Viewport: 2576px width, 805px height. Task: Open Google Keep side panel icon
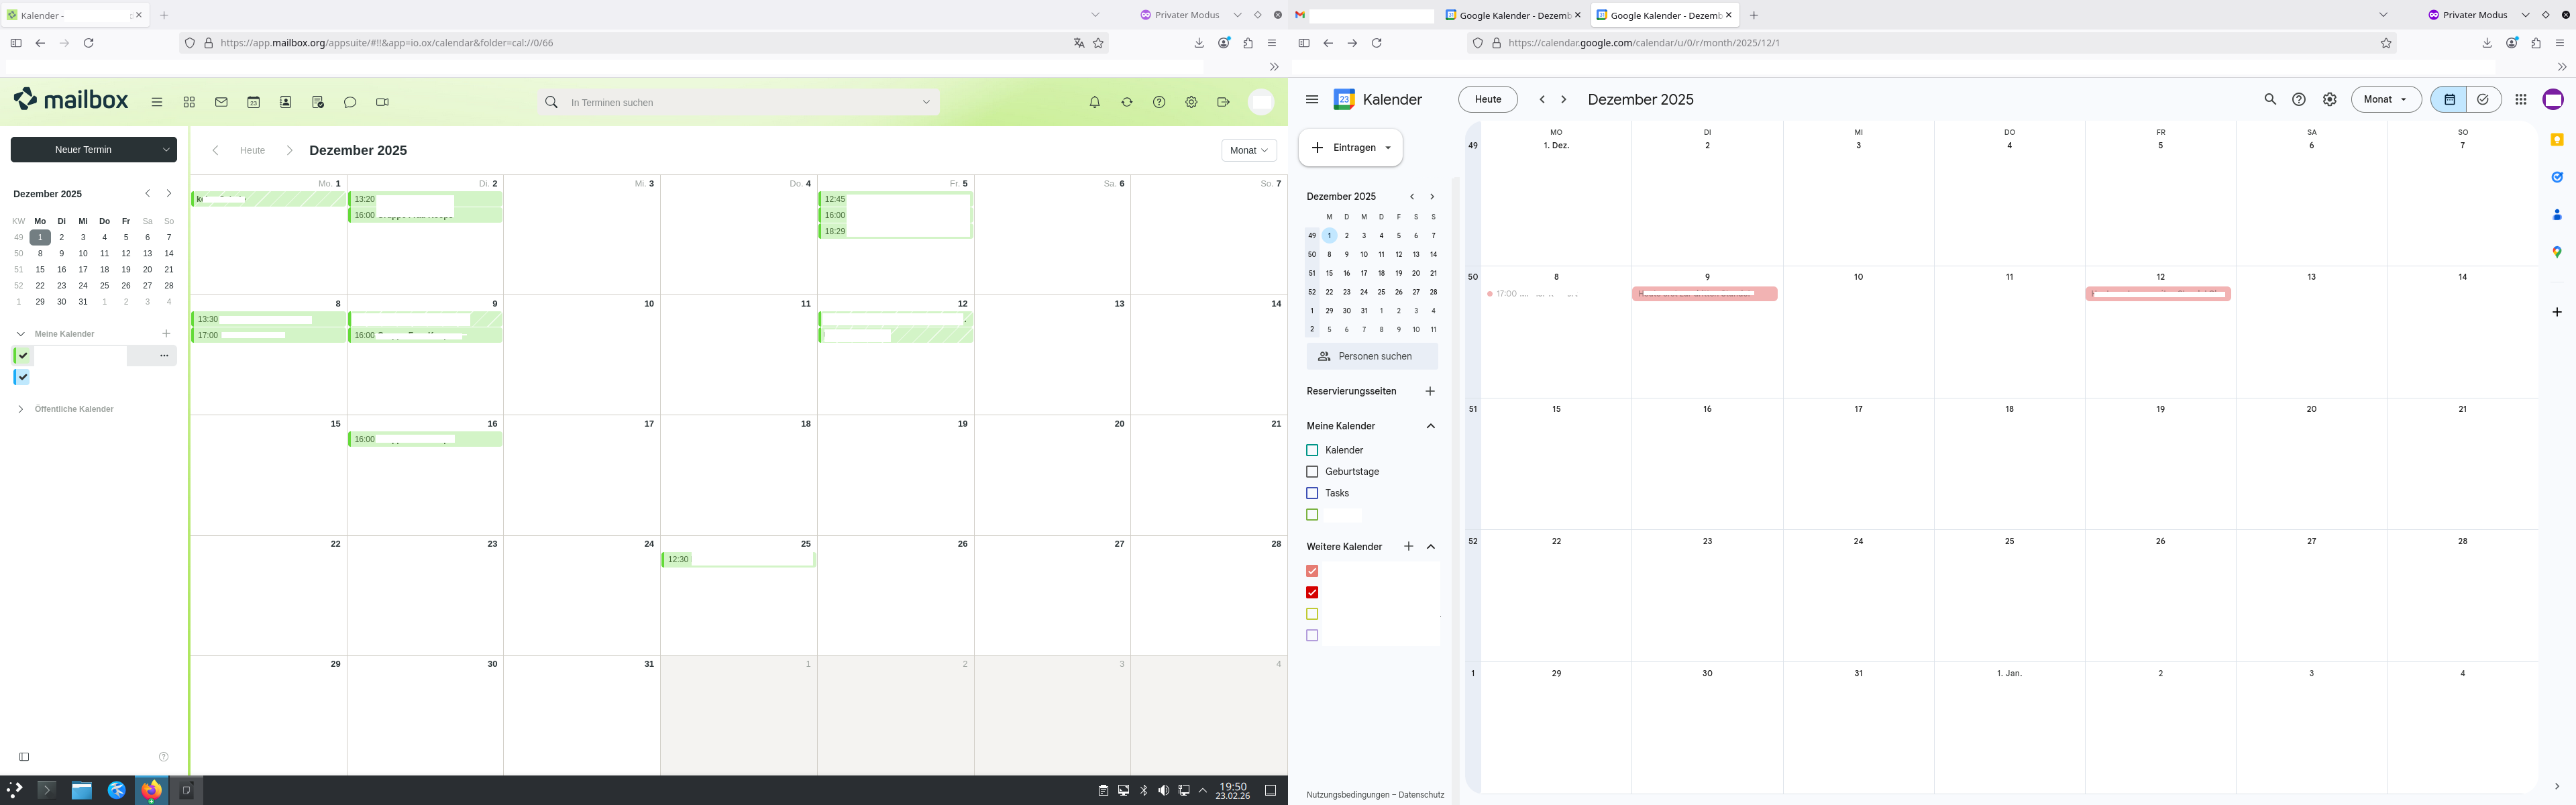tap(2556, 139)
